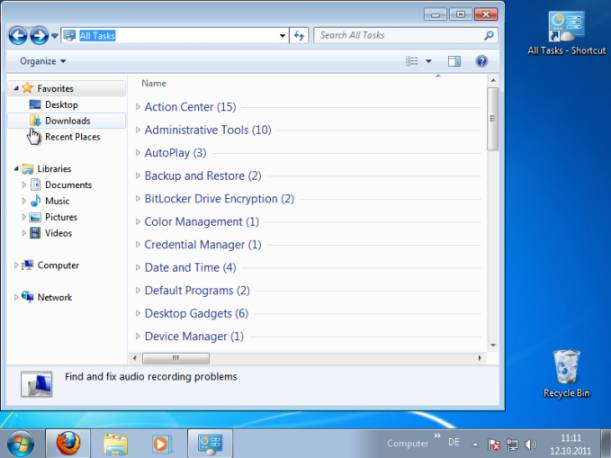Click the All Tasks taskbar button
This screenshot has width=611, height=458.
pyautogui.click(x=210, y=444)
